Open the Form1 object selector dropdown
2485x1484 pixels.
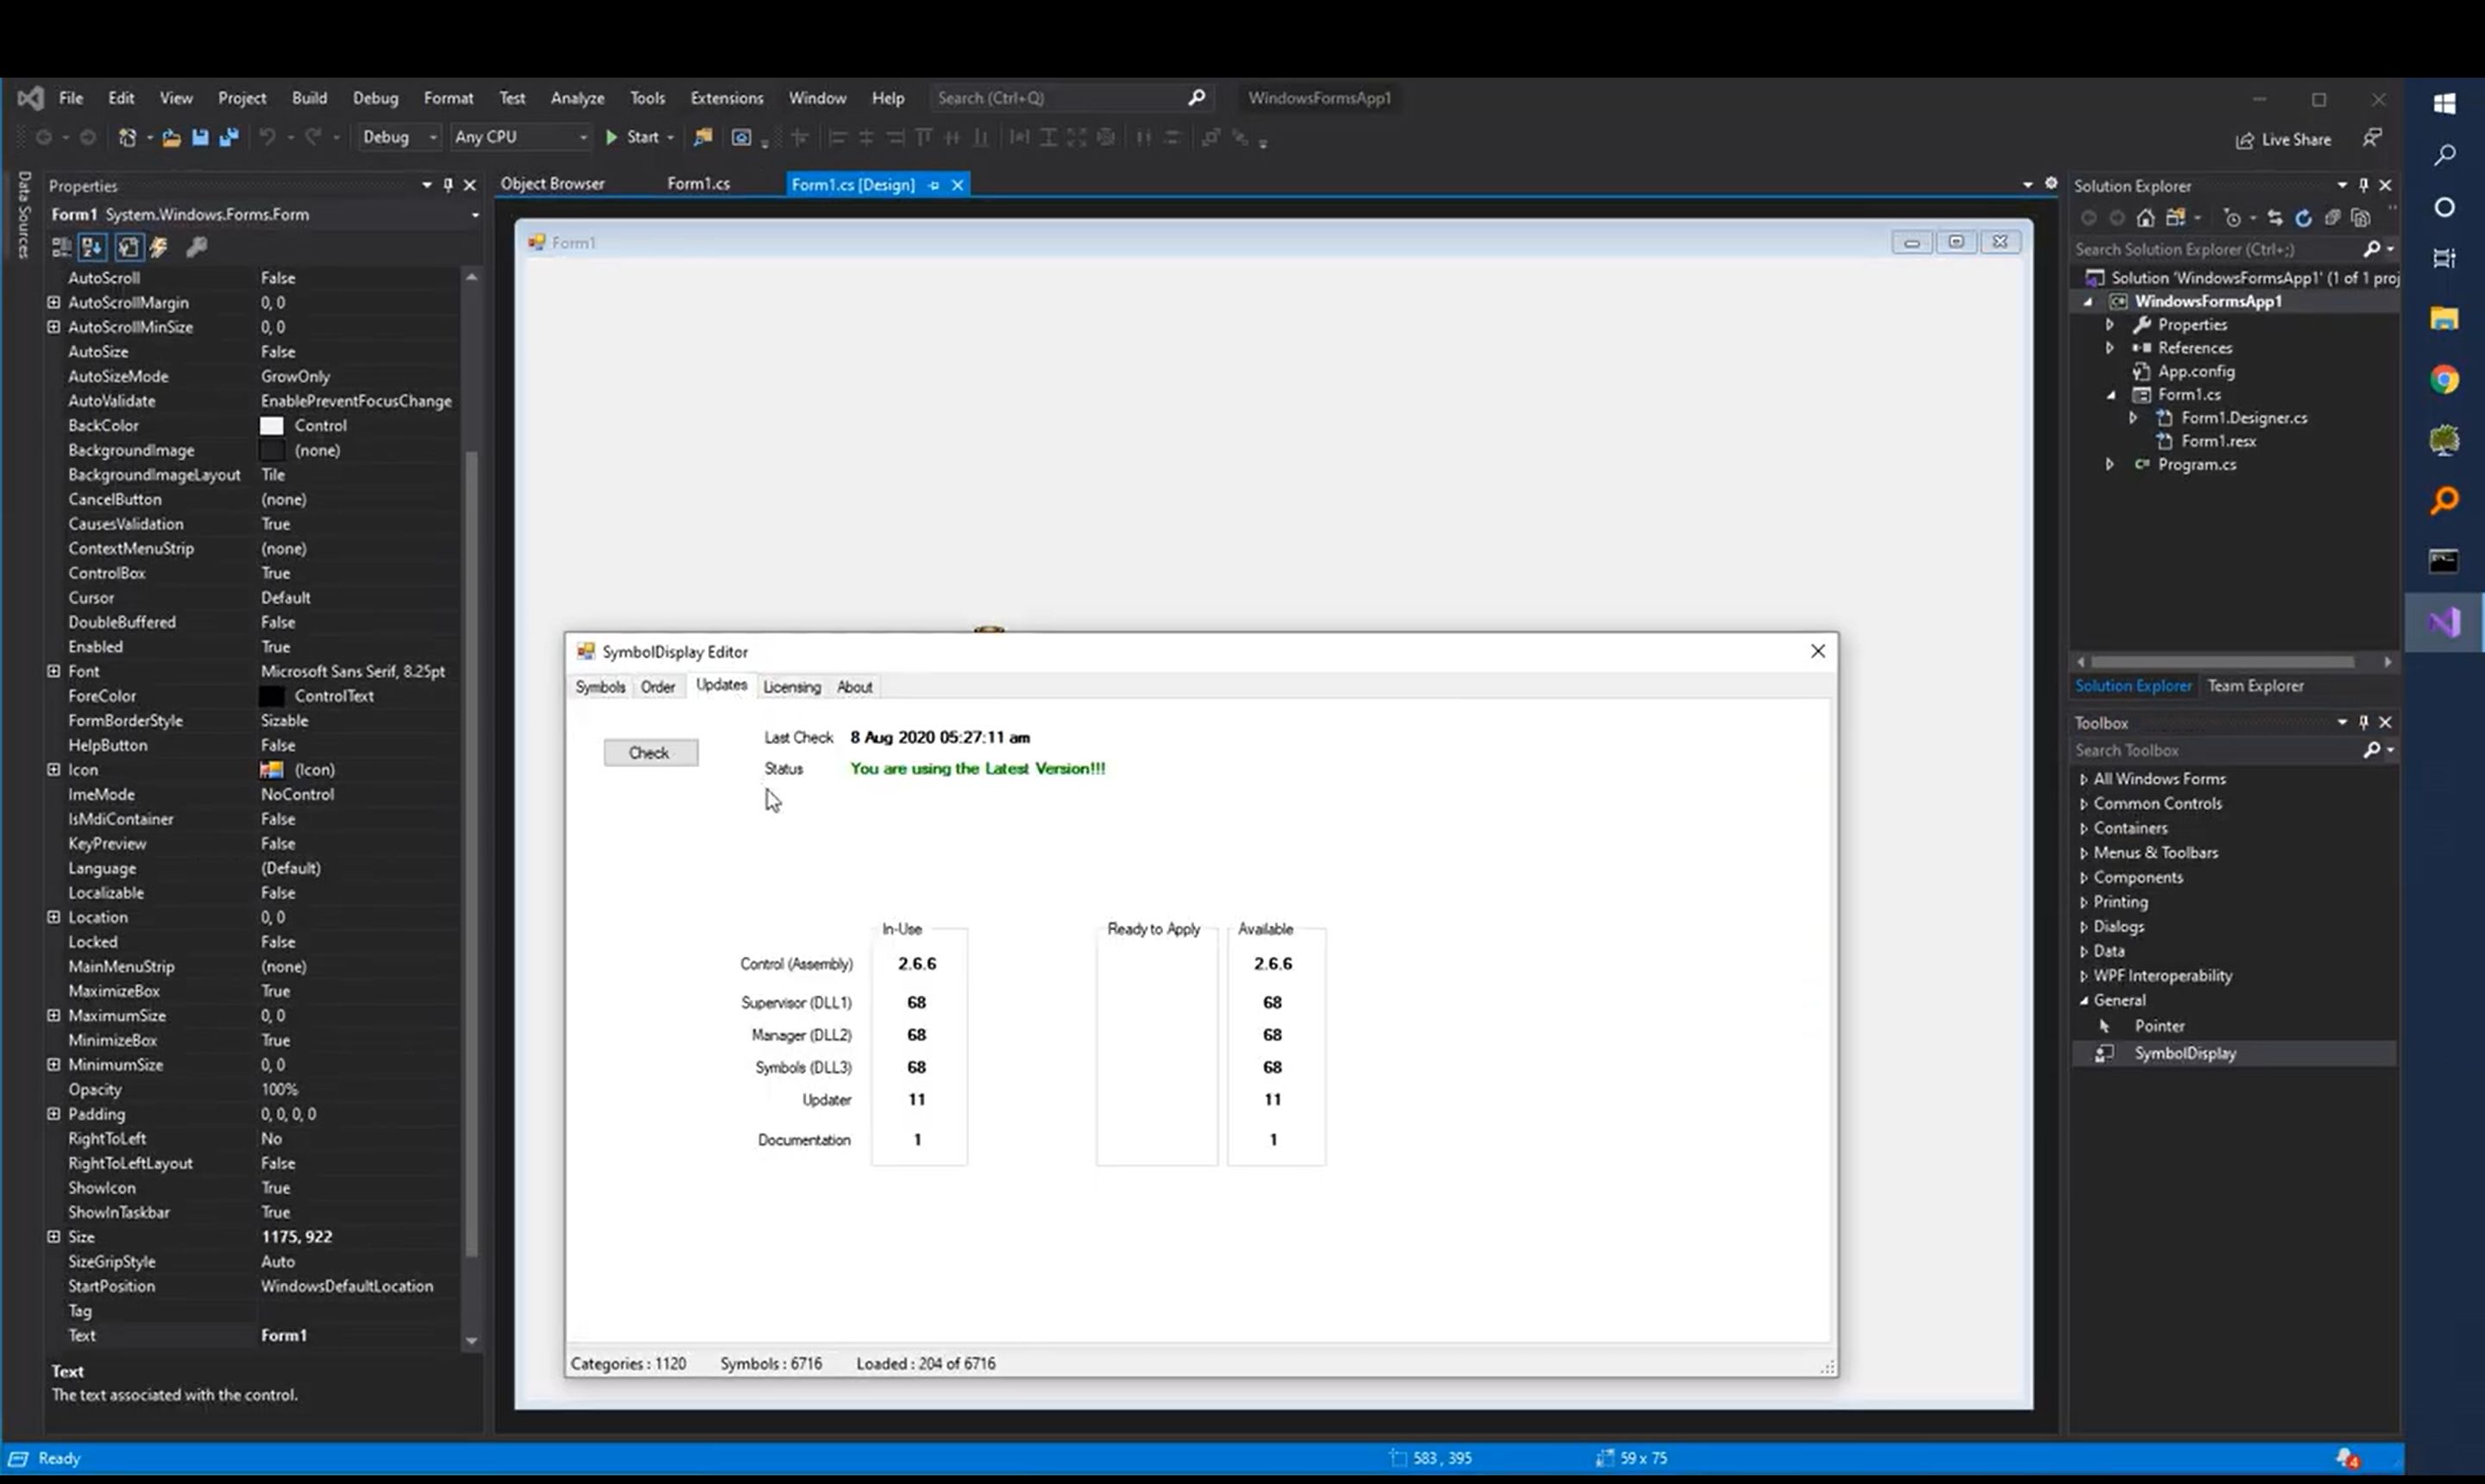[475, 215]
